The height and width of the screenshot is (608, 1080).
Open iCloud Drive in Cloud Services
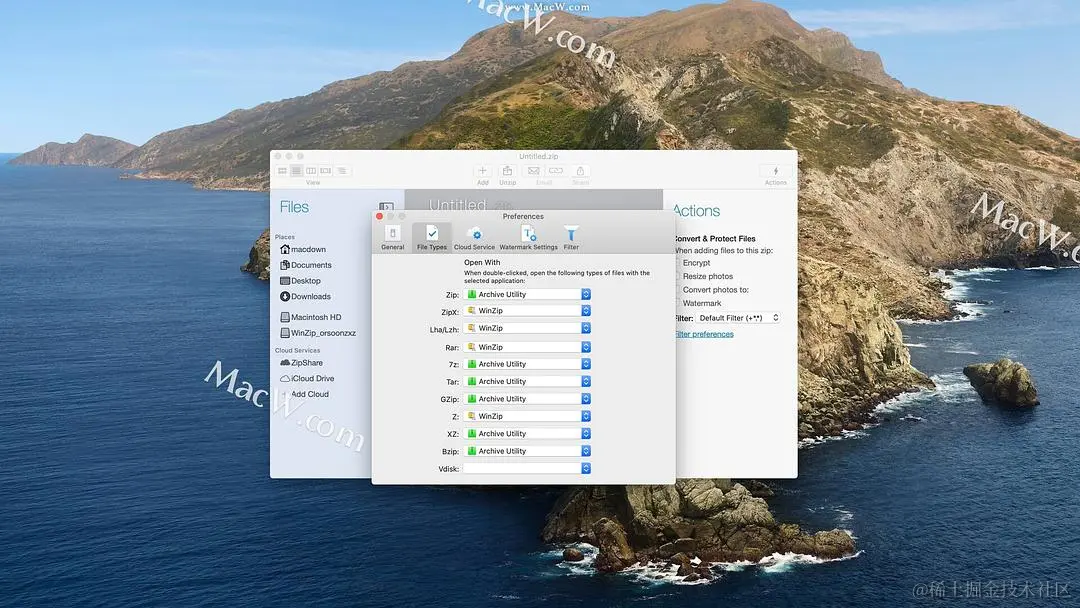(x=307, y=379)
